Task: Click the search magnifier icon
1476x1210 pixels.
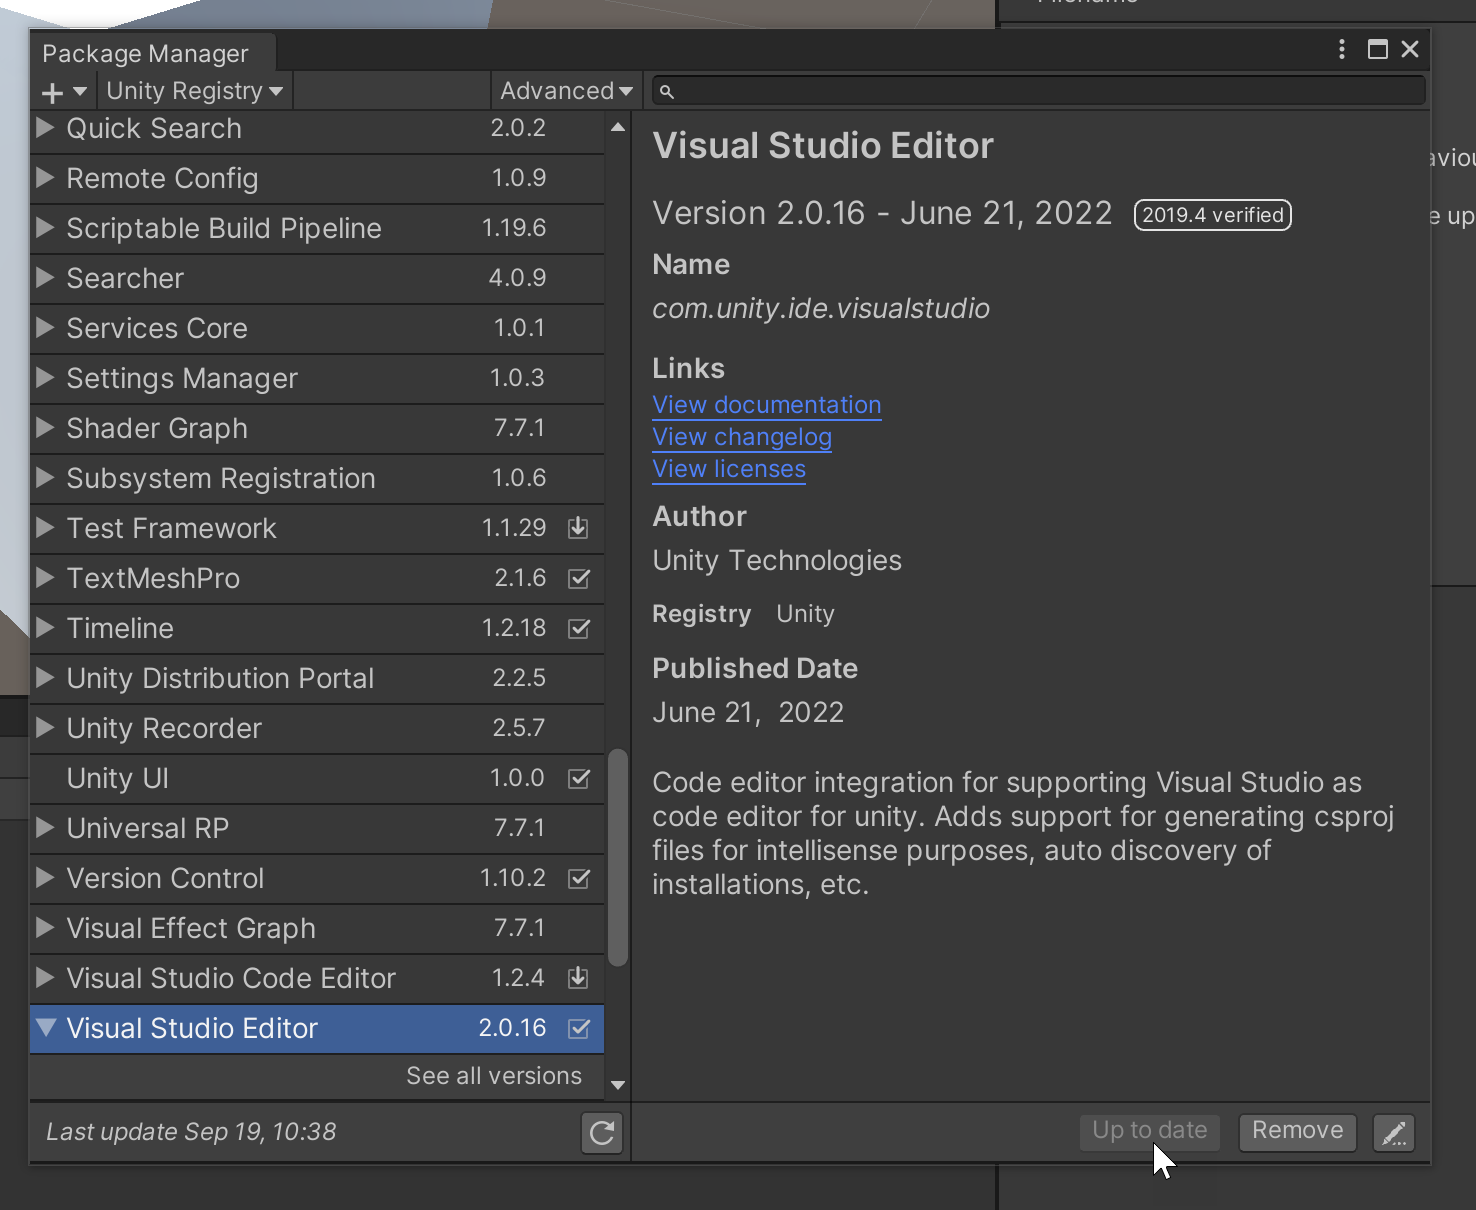Action: (667, 92)
